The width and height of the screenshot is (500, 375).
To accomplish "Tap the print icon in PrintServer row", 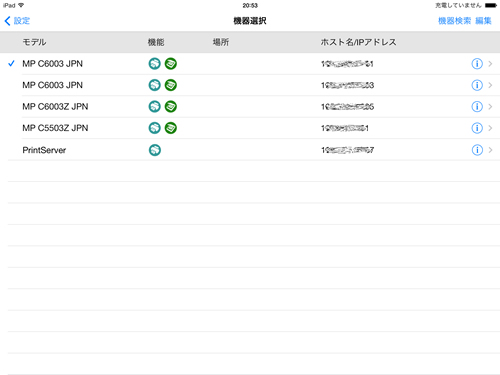I will (155, 150).
